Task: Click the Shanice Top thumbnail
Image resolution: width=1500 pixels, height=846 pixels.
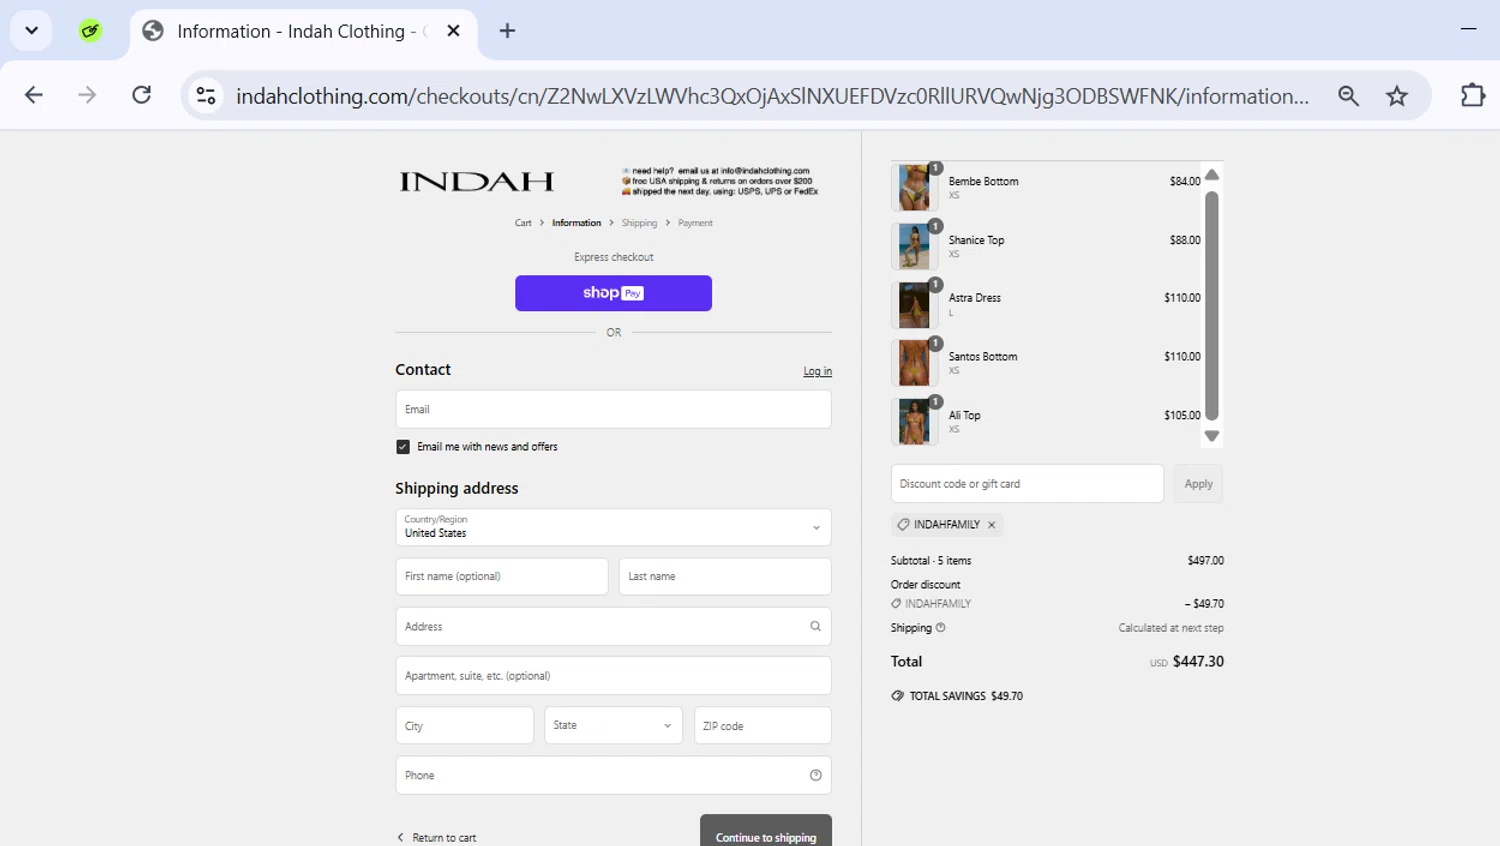Action: 914,246
